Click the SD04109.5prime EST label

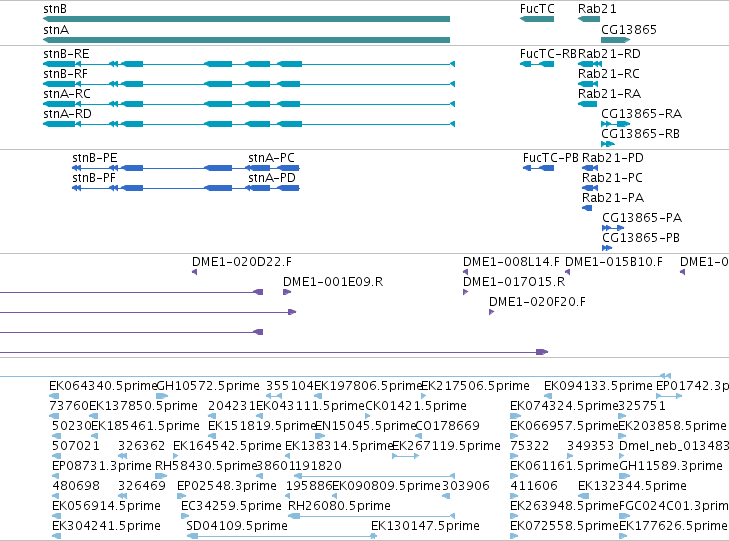tap(237, 526)
